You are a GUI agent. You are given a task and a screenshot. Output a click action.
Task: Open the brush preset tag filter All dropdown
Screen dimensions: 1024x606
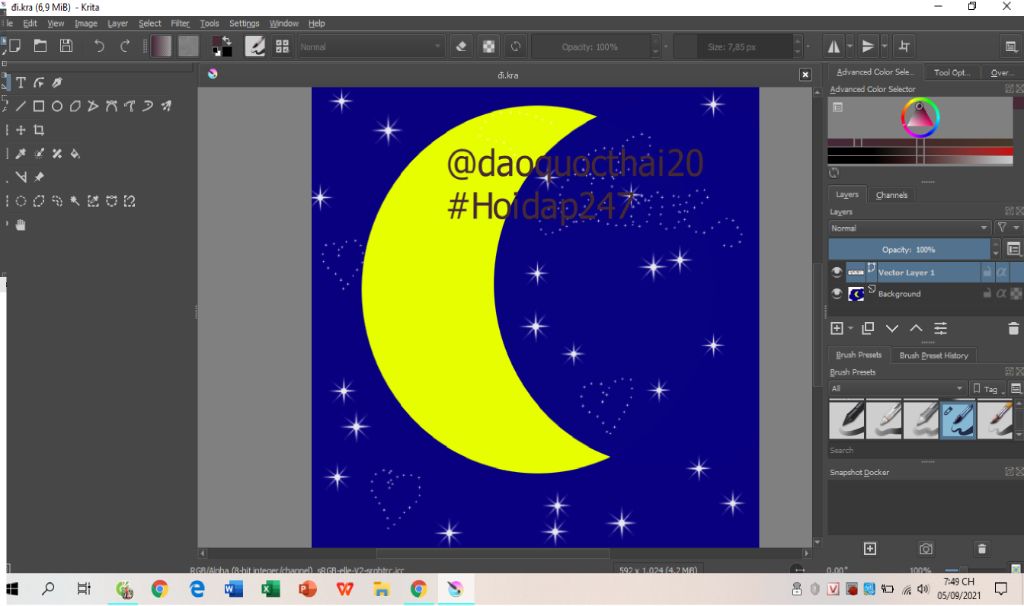click(x=897, y=389)
